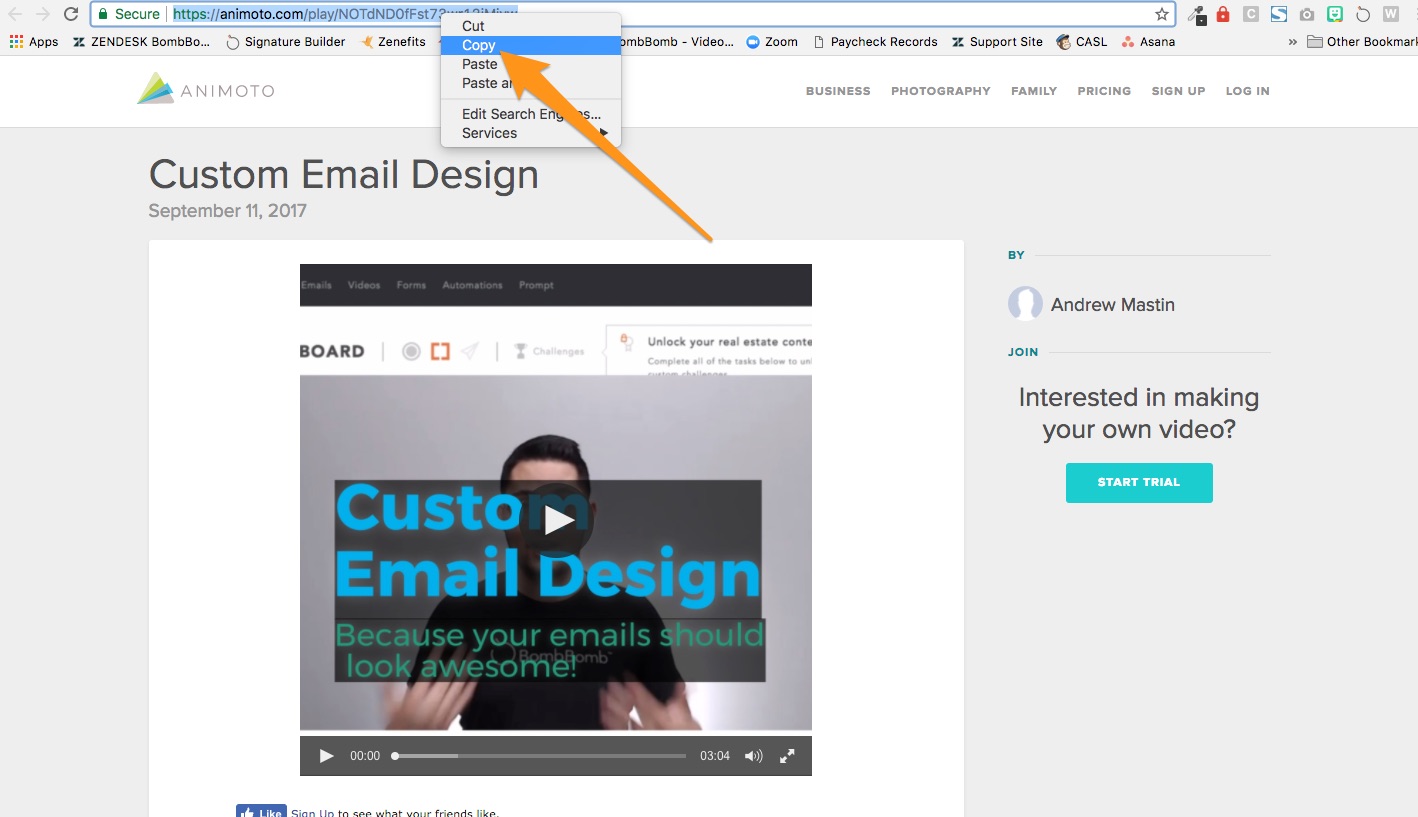Open the Other Bookmarks folder
This screenshot has height=817, width=1418.
[1362, 42]
